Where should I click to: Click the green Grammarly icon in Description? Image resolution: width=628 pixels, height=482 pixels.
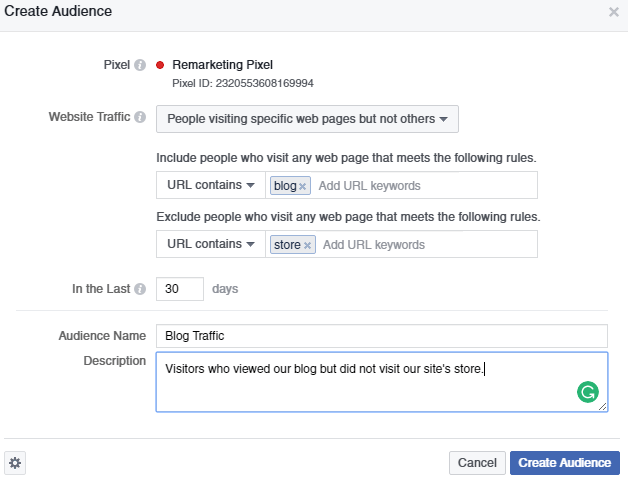(587, 392)
